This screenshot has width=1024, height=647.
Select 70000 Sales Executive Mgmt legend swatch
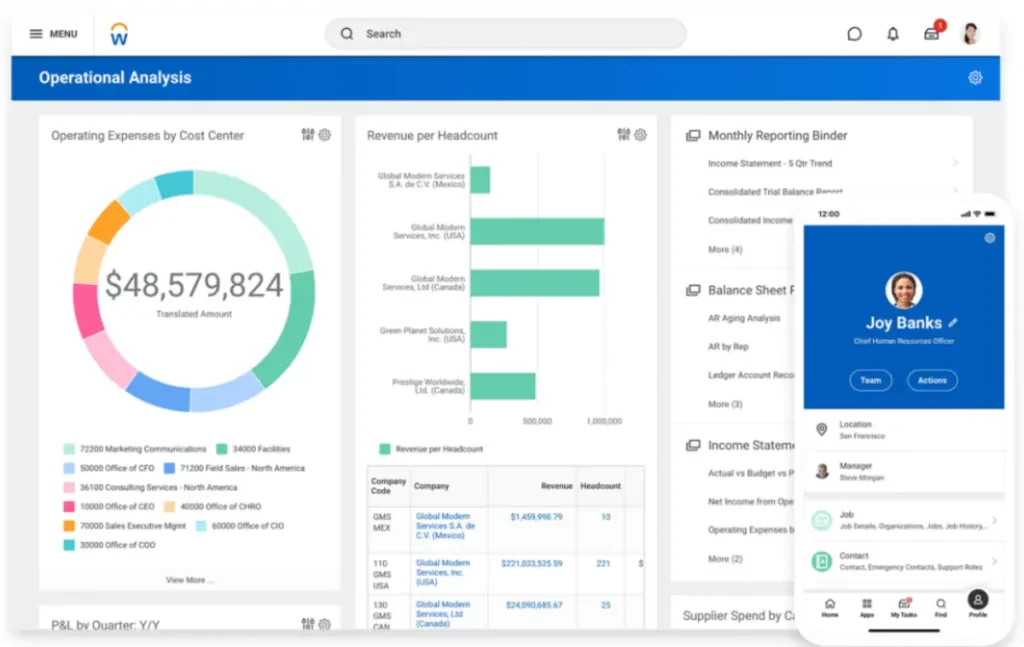(69, 526)
